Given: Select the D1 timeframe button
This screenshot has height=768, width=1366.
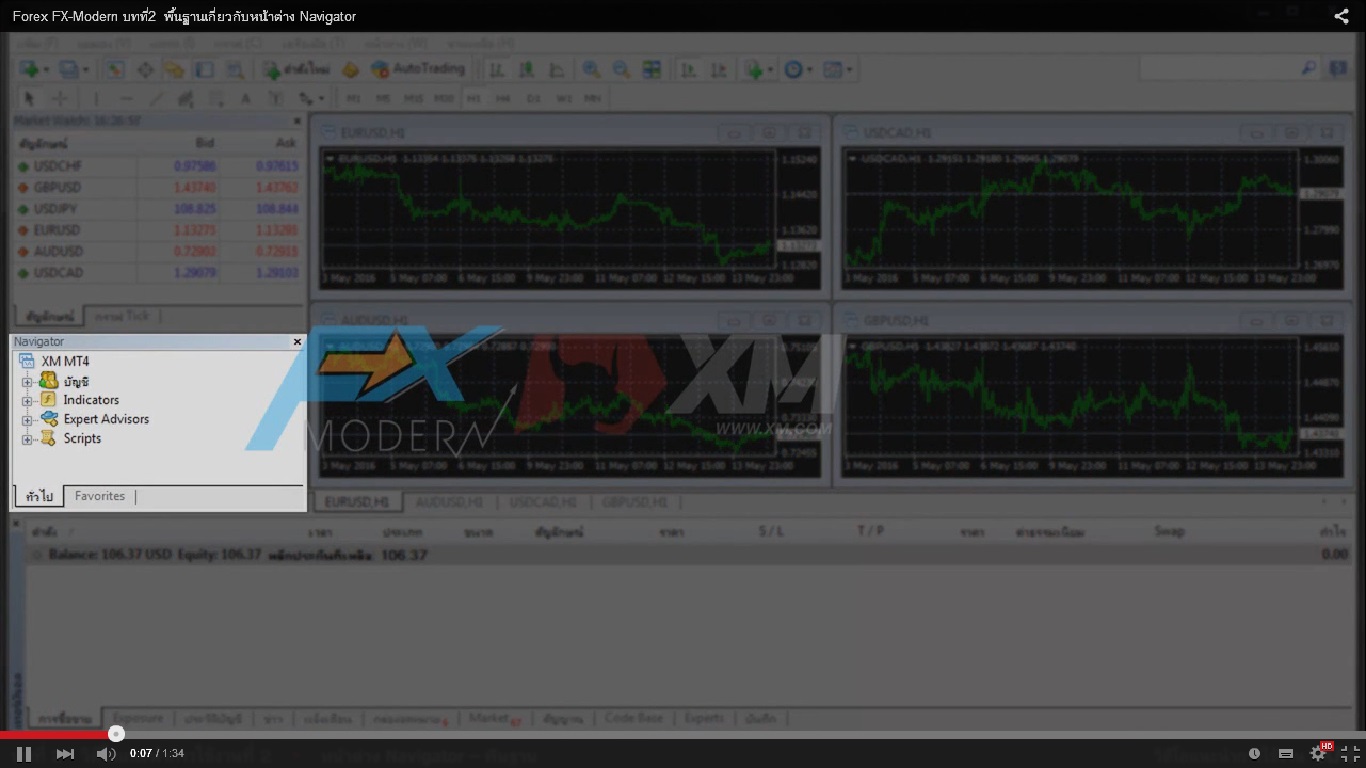Looking at the screenshot, I should click(x=534, y=98).
